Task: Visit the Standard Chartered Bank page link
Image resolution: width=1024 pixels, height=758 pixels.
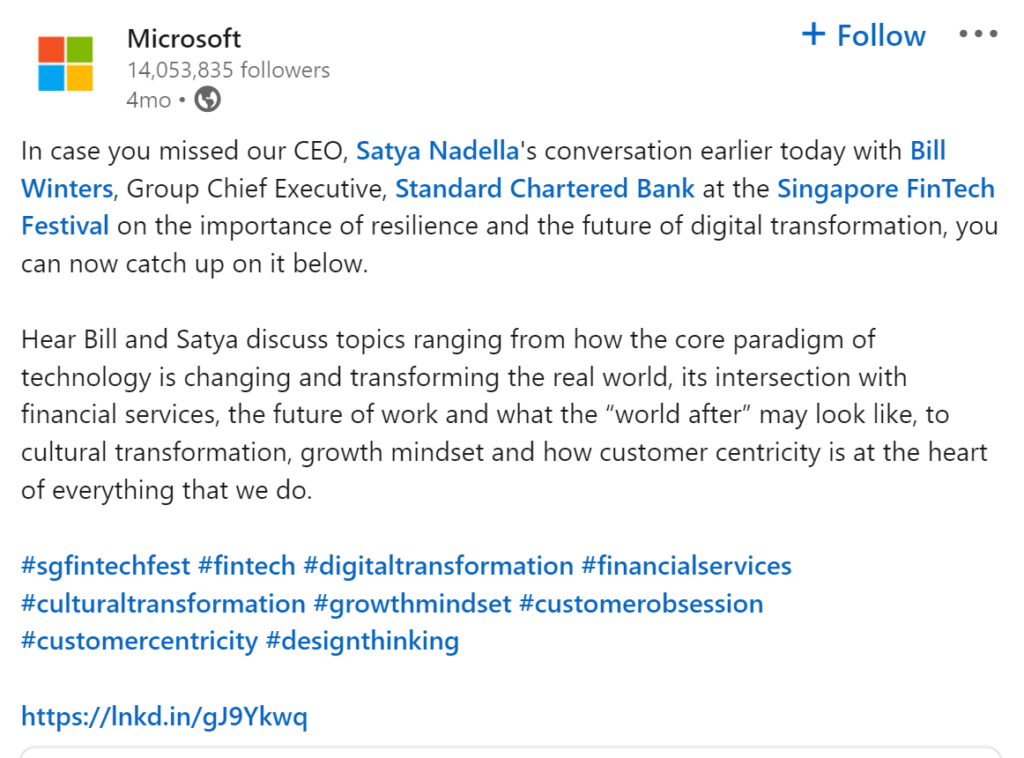Action: 545,188
